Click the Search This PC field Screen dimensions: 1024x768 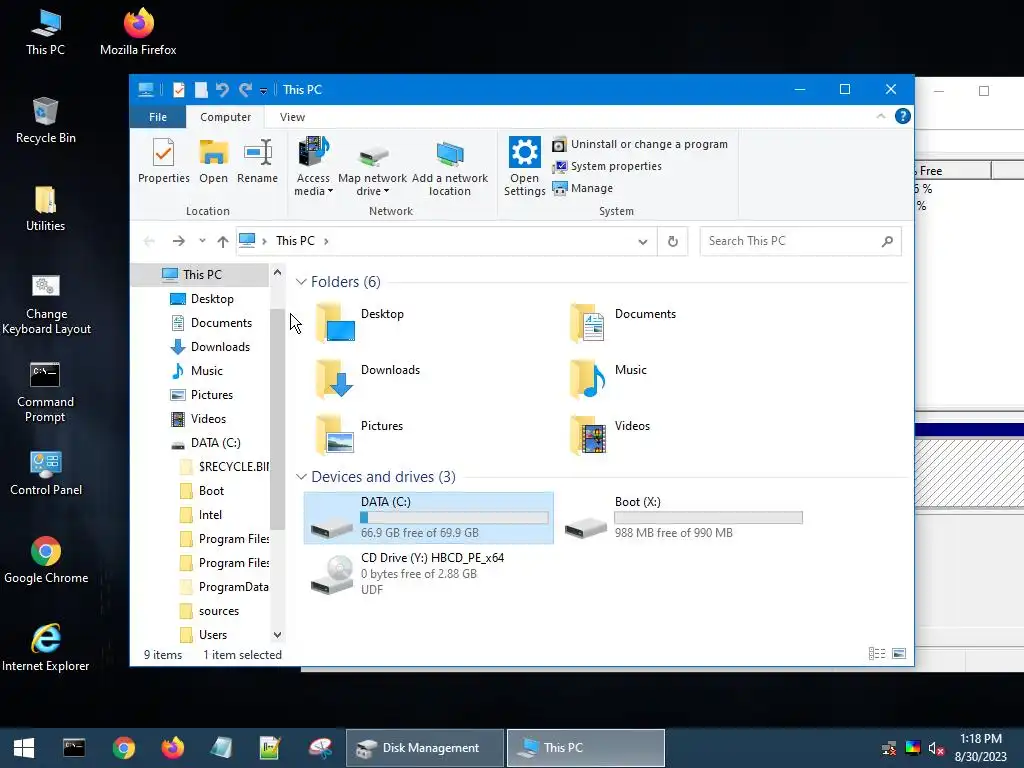801,241
